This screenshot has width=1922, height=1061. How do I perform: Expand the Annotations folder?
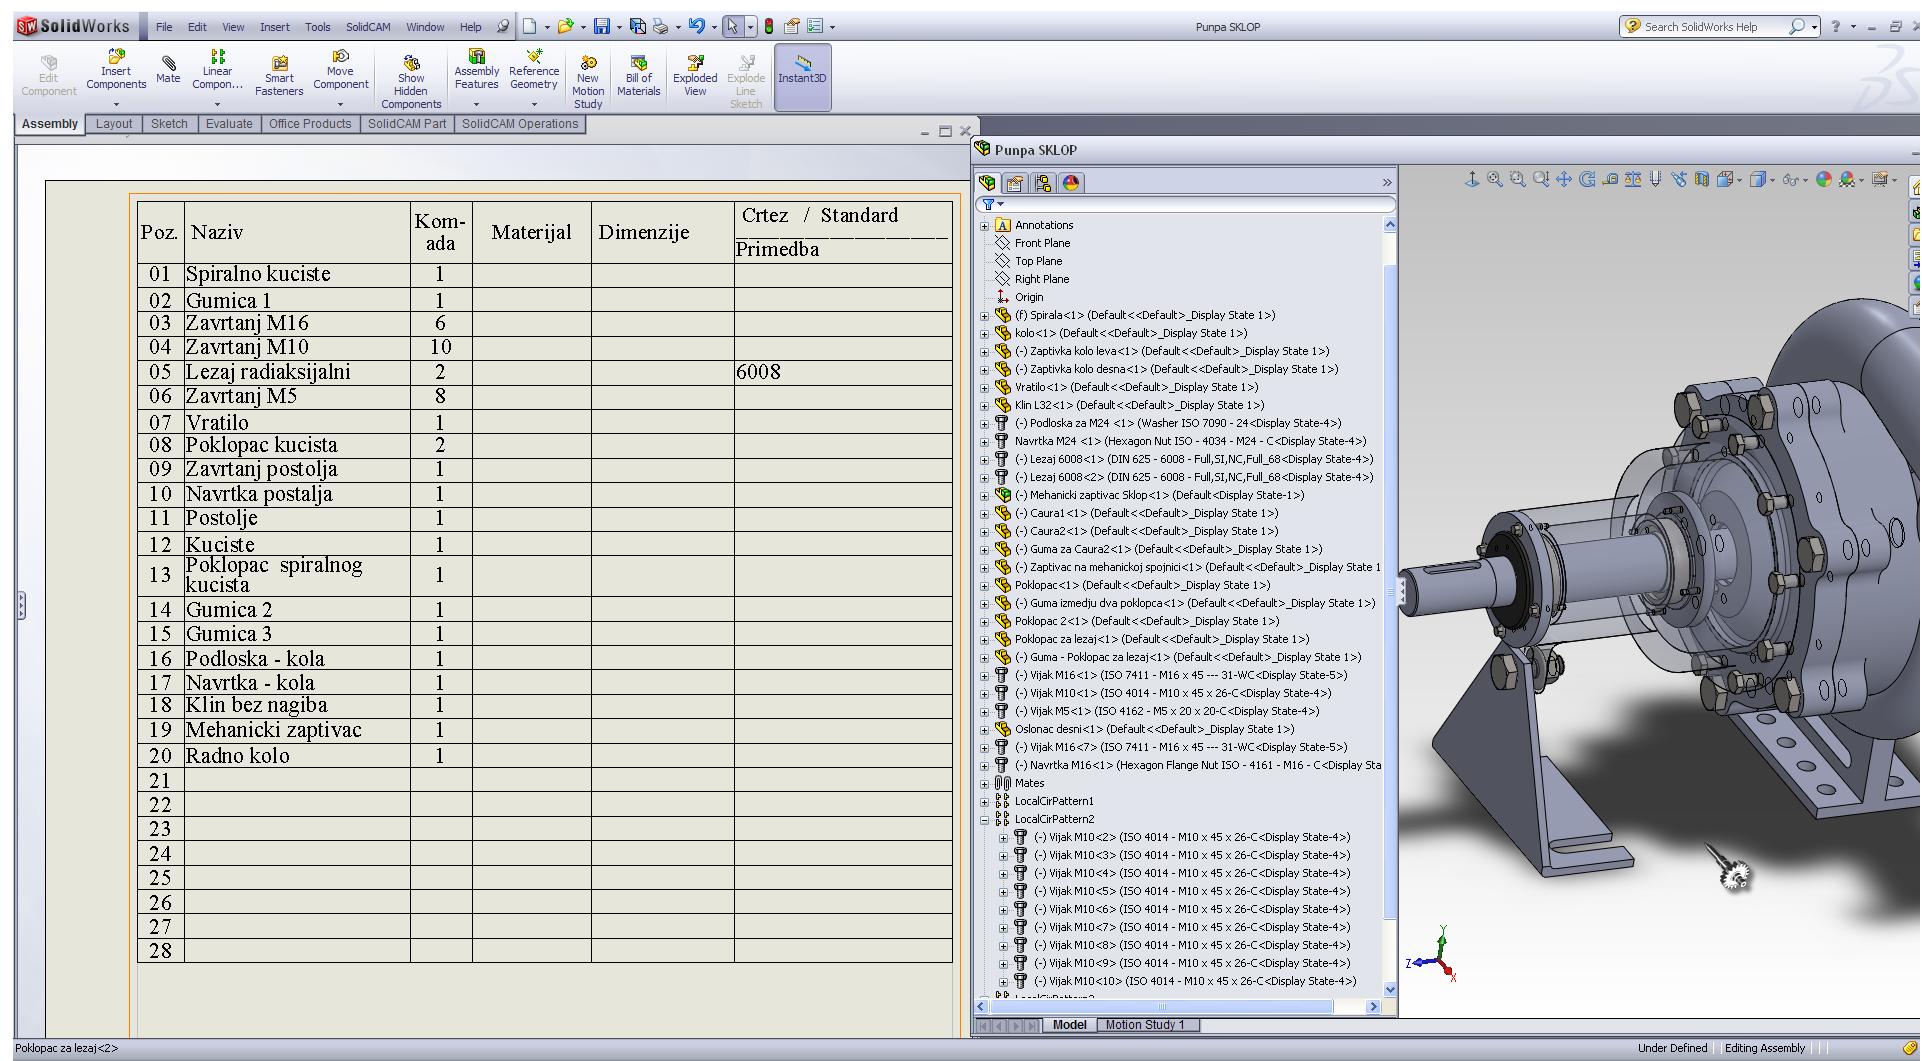click(985, 226)
